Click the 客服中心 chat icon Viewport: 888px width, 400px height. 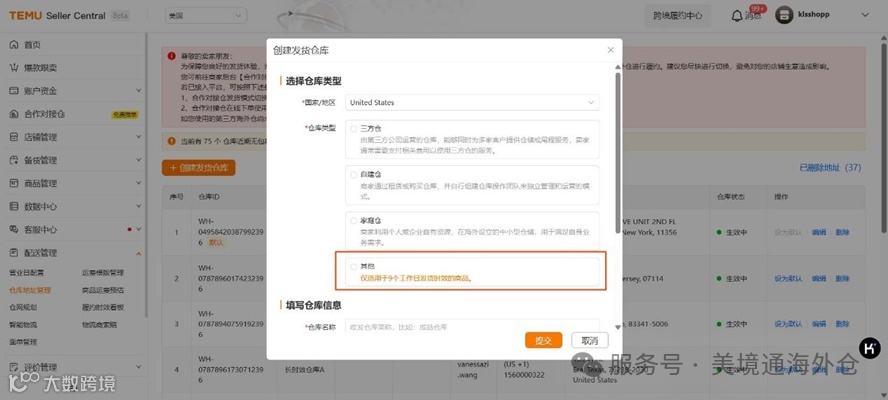click(x=14, y=229)
